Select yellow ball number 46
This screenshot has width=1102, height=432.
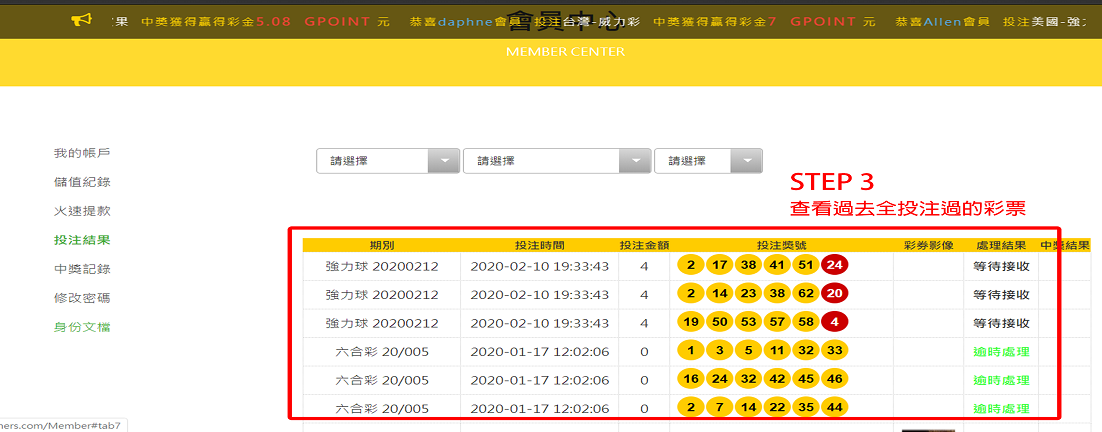[x=834, y=381]
